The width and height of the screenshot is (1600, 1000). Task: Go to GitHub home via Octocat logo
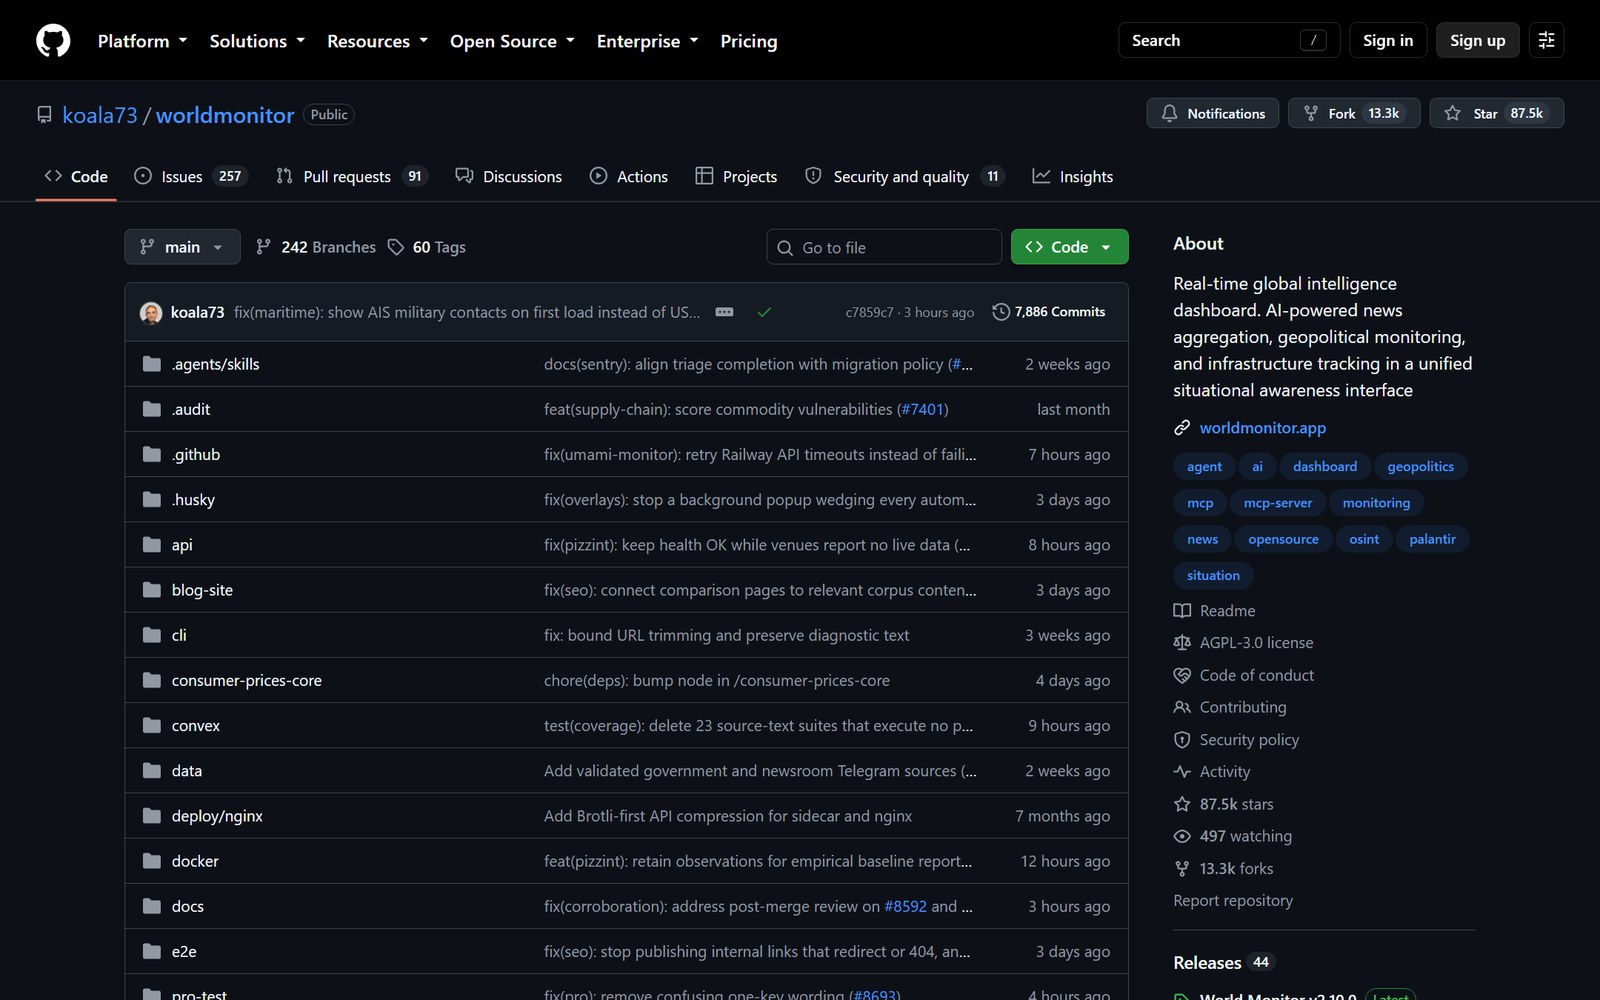(53, 40)
